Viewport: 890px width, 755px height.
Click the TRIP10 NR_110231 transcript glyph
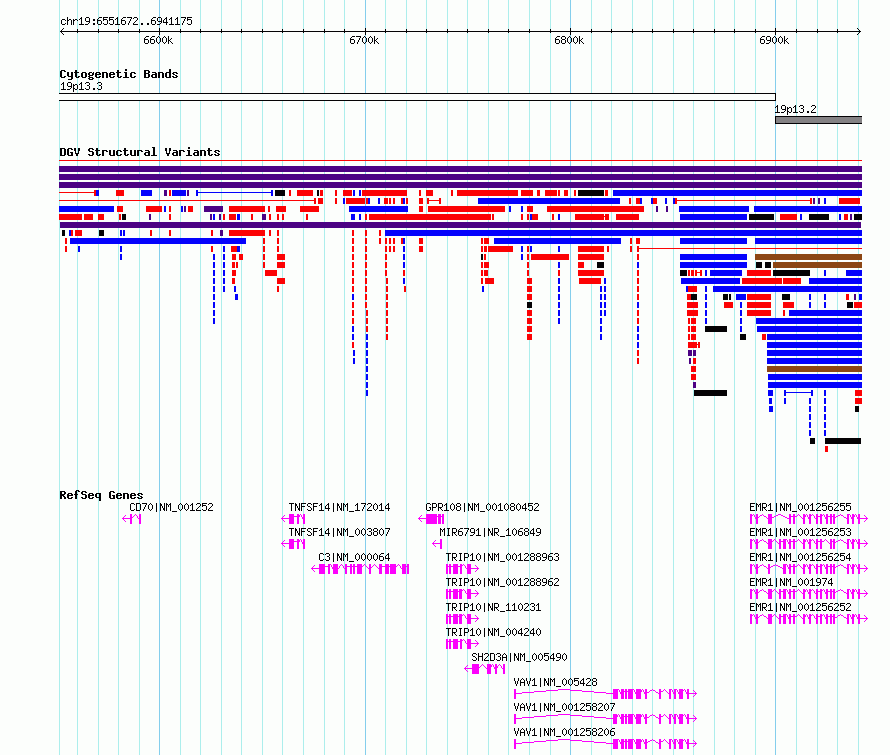pyautogui.click(x=462, y=619)
